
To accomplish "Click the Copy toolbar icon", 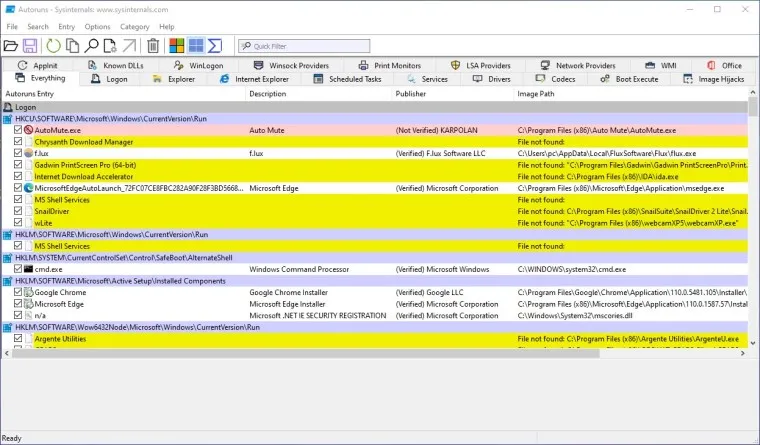I will (x=72, y=46).
